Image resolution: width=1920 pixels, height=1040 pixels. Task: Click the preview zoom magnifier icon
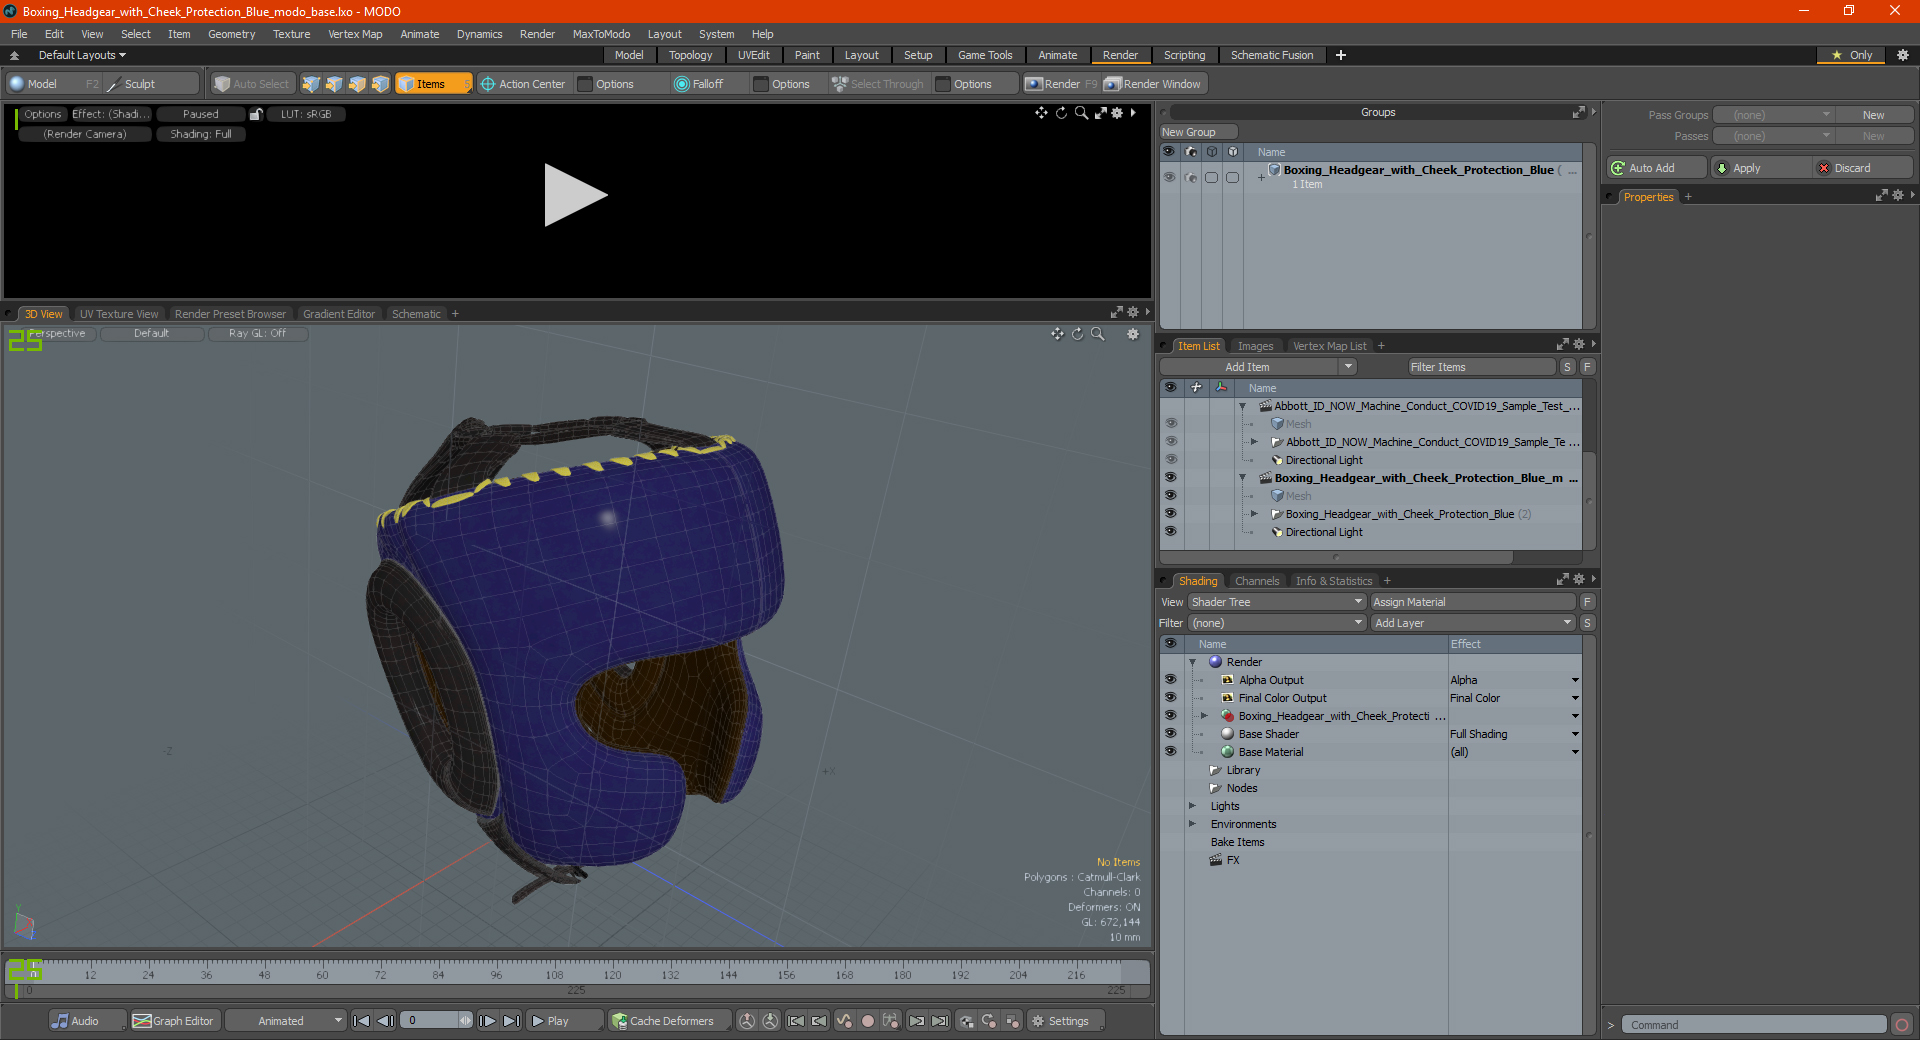[1081, 113]
